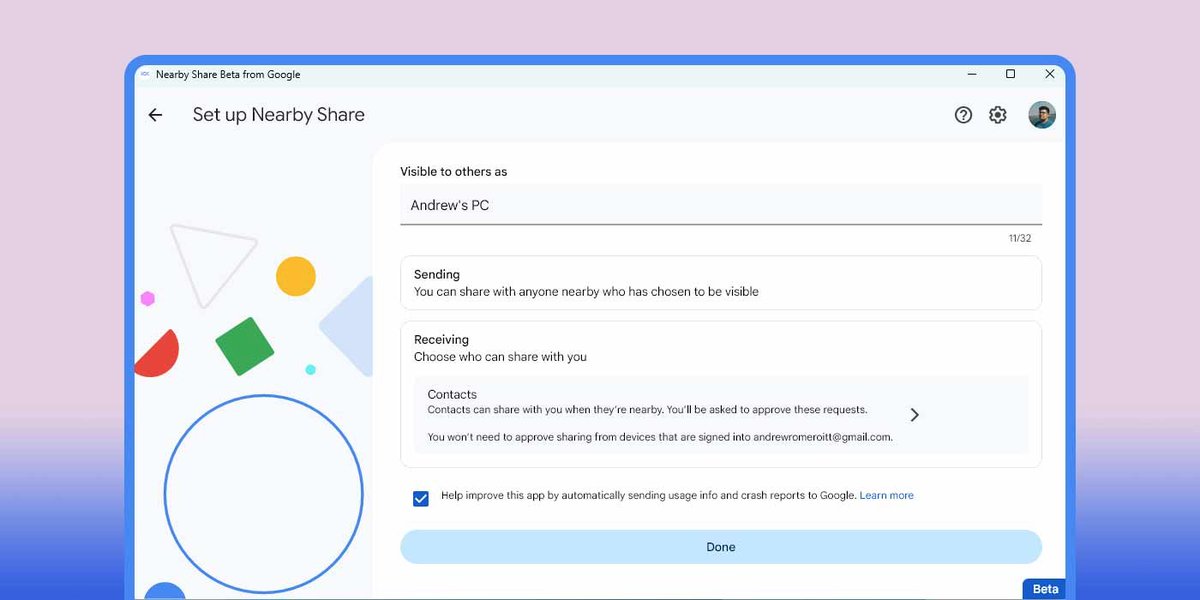Select the Sending info card
The height and width of the screenshot is (600, 1200).
pos(721,283)
